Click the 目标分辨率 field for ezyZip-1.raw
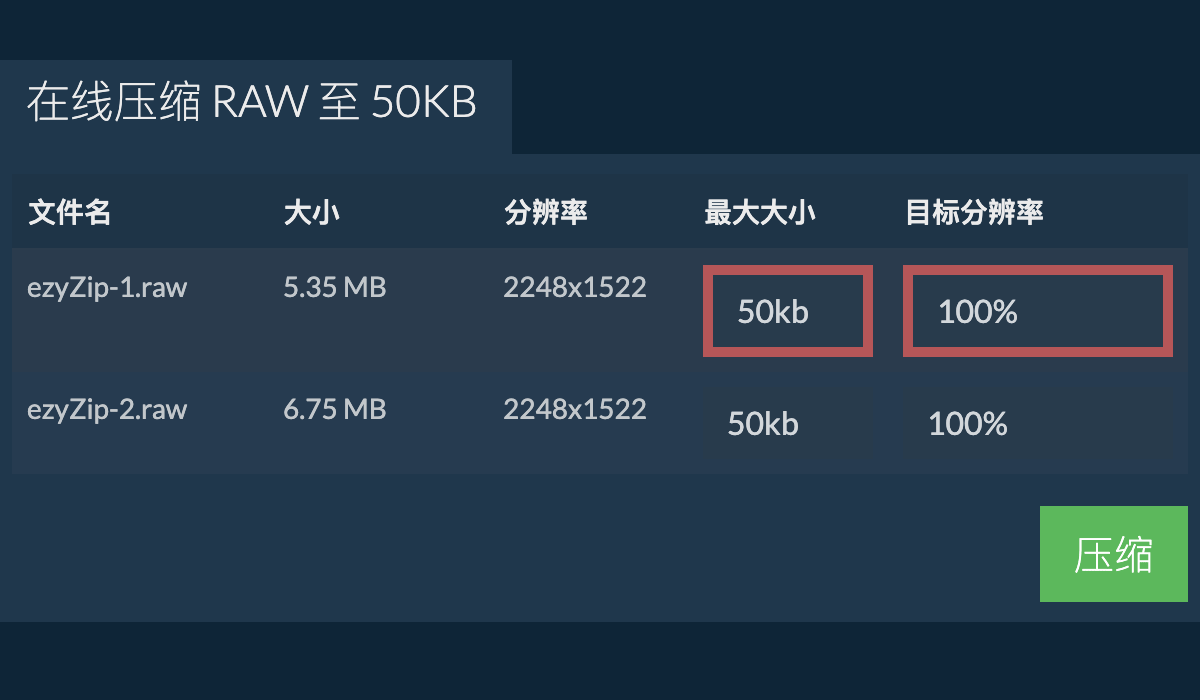Viewport: 1200px width, 700px height. pyautogui.click(x=1037, y=311)
